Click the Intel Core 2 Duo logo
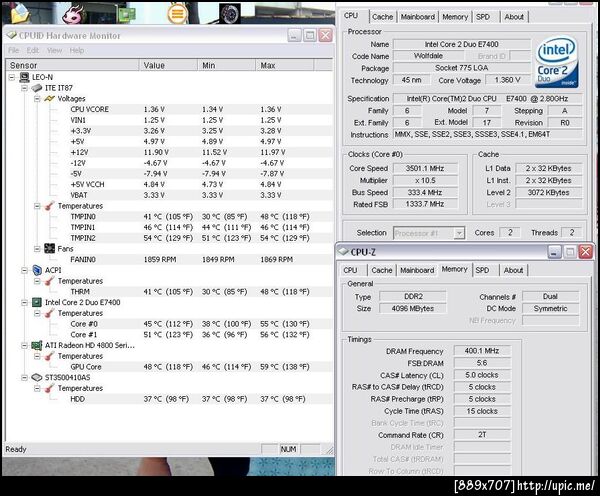The height and width of the screenshot is (496, 600). click(x=557, y=63)
